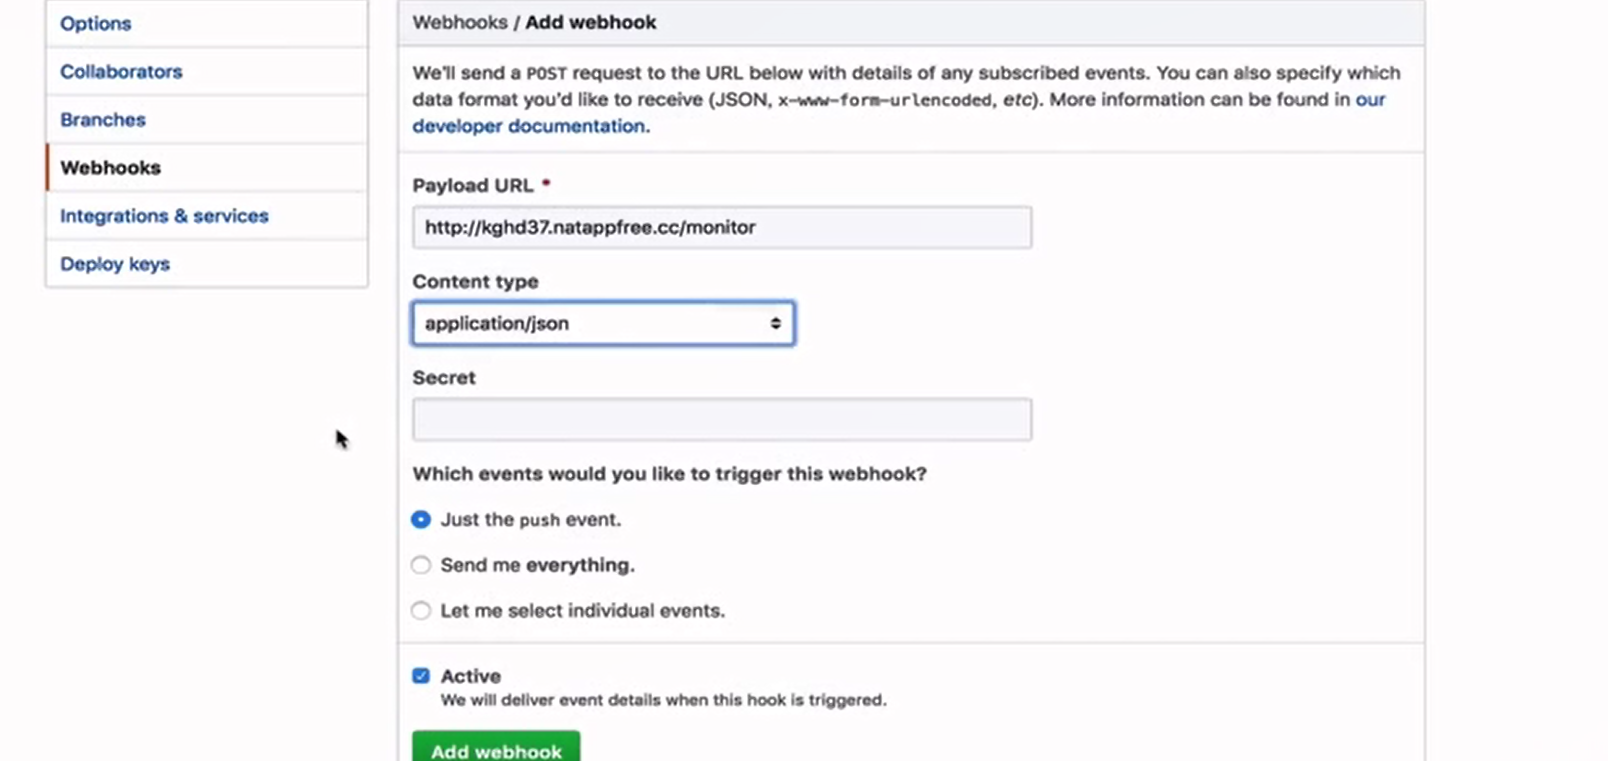1608x761 pixels.
Task: Focus the Secret input field
Action: click(722, 419)
